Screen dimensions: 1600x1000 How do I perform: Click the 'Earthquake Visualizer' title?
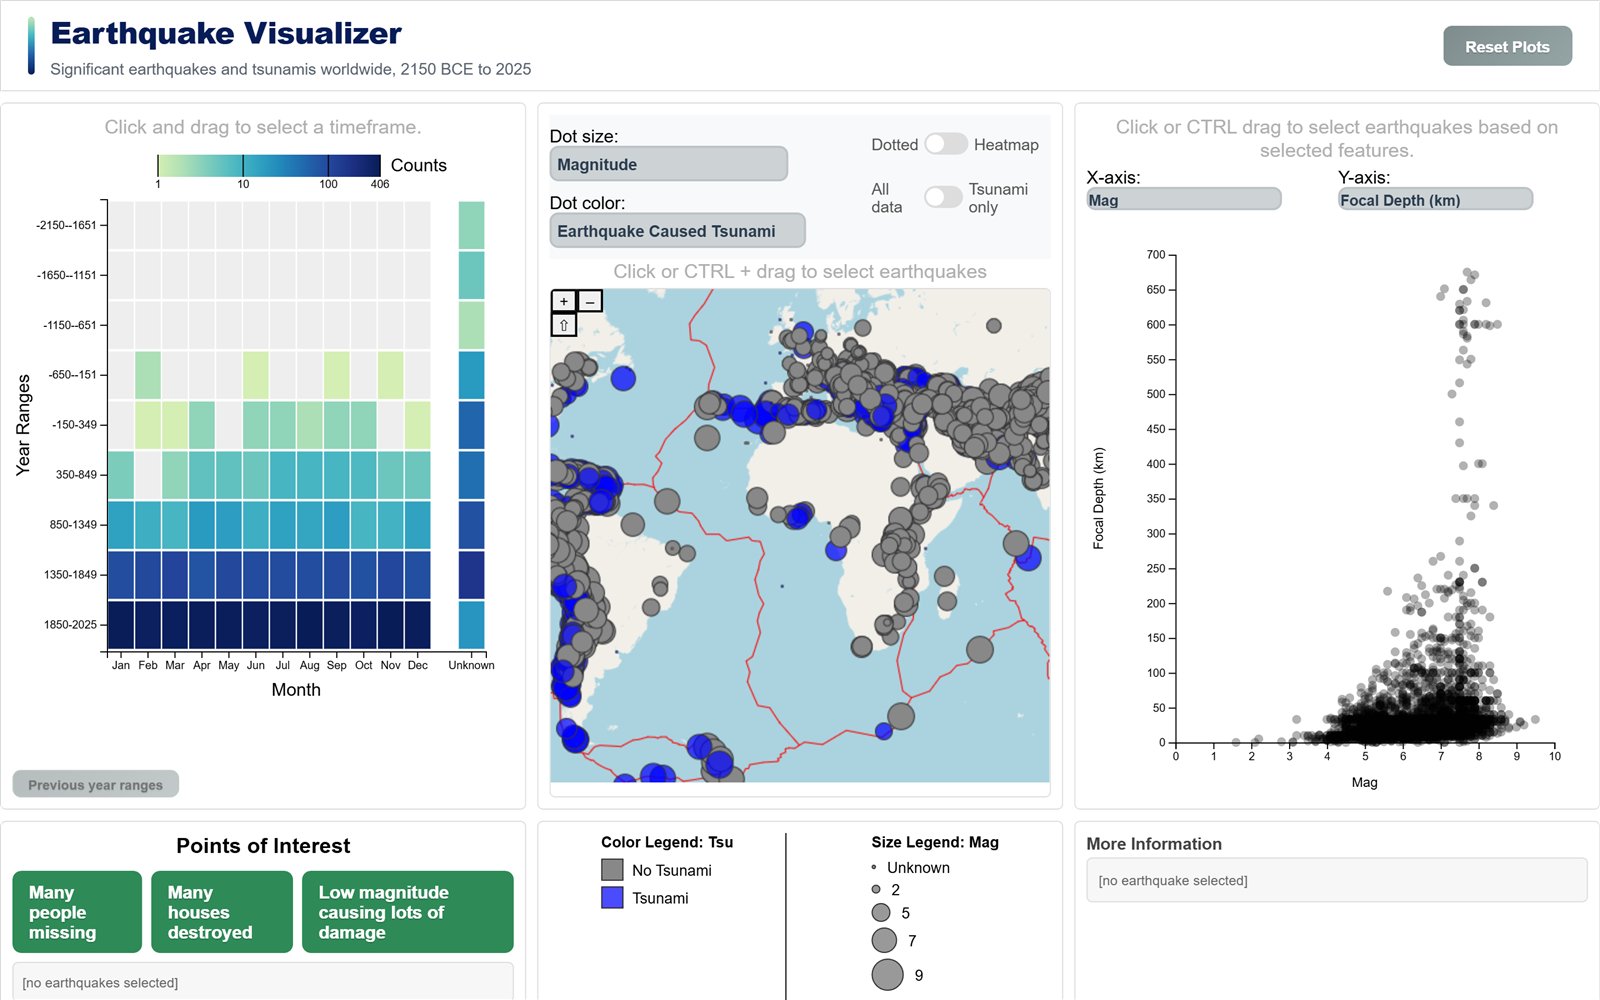coord(226,33)
